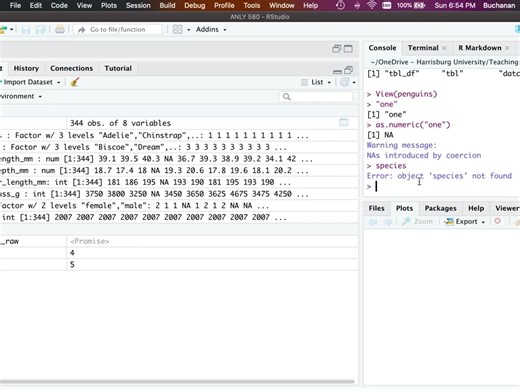
Task: Switch to the Viewer tab
Action: pos(507,208)
